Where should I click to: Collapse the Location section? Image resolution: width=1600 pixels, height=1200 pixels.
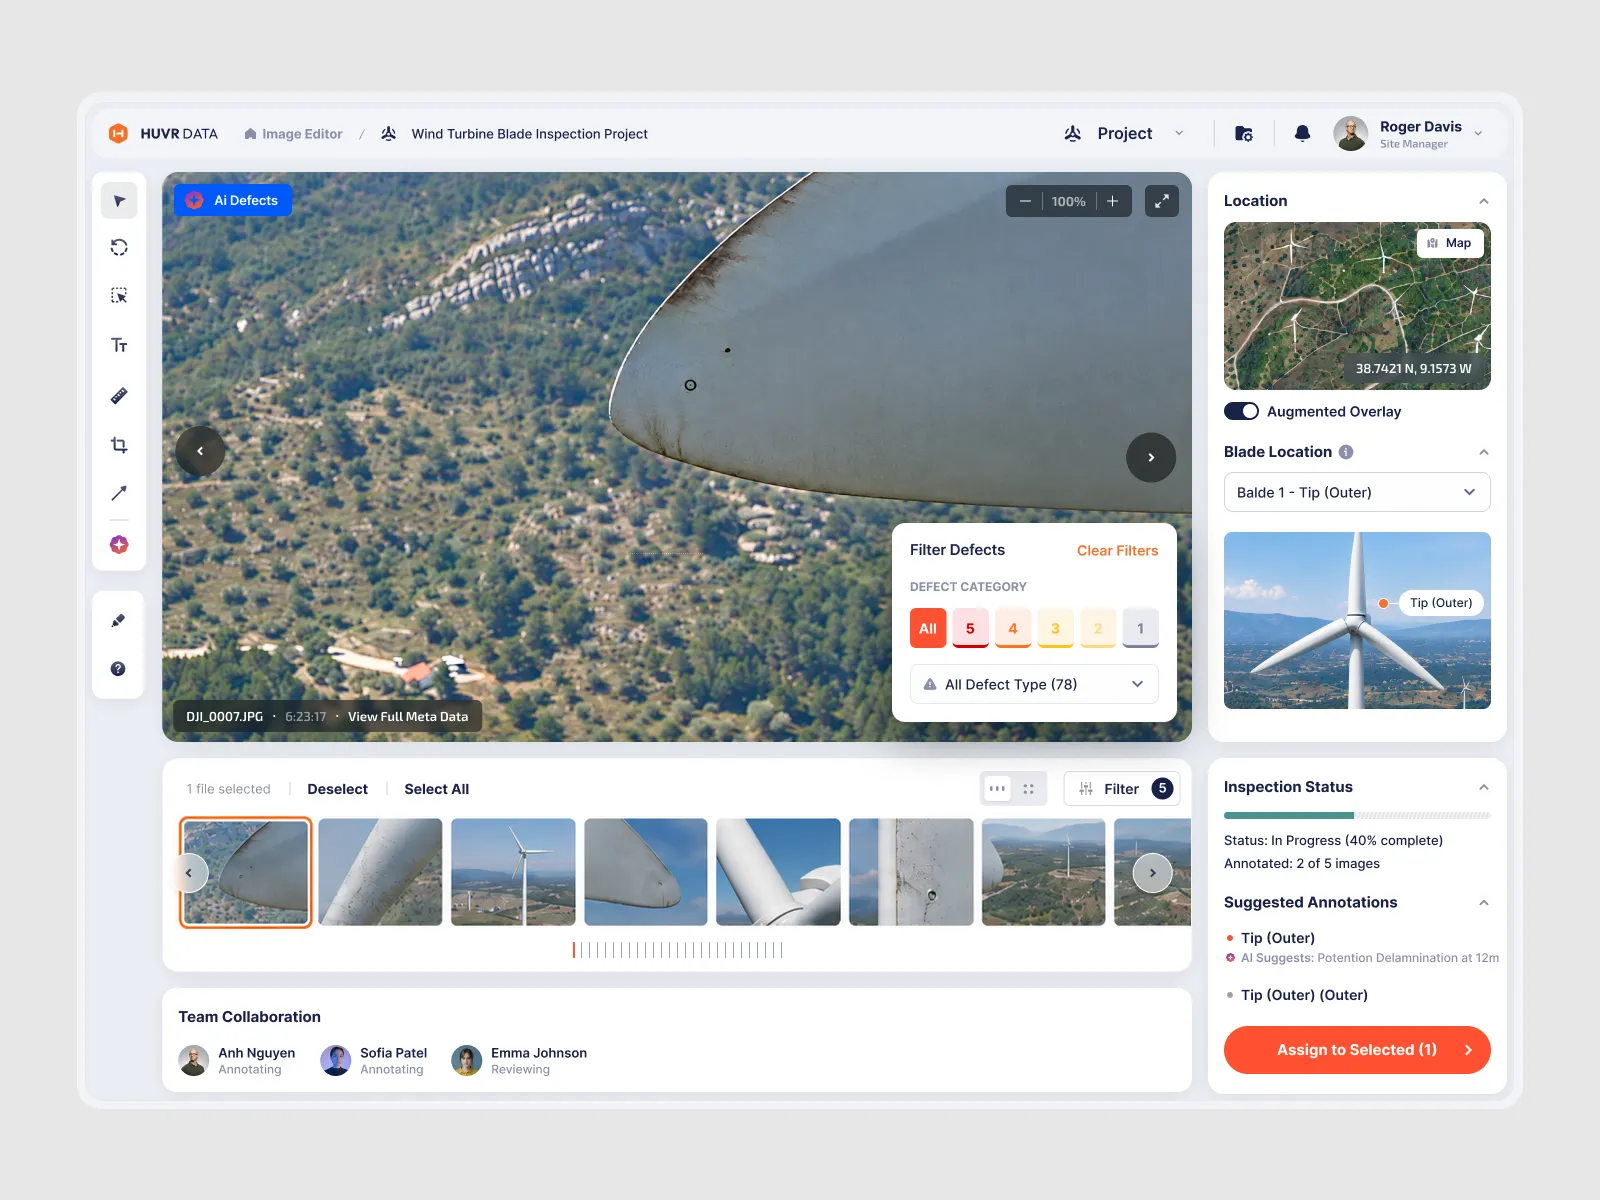(x=1484, y=201)
